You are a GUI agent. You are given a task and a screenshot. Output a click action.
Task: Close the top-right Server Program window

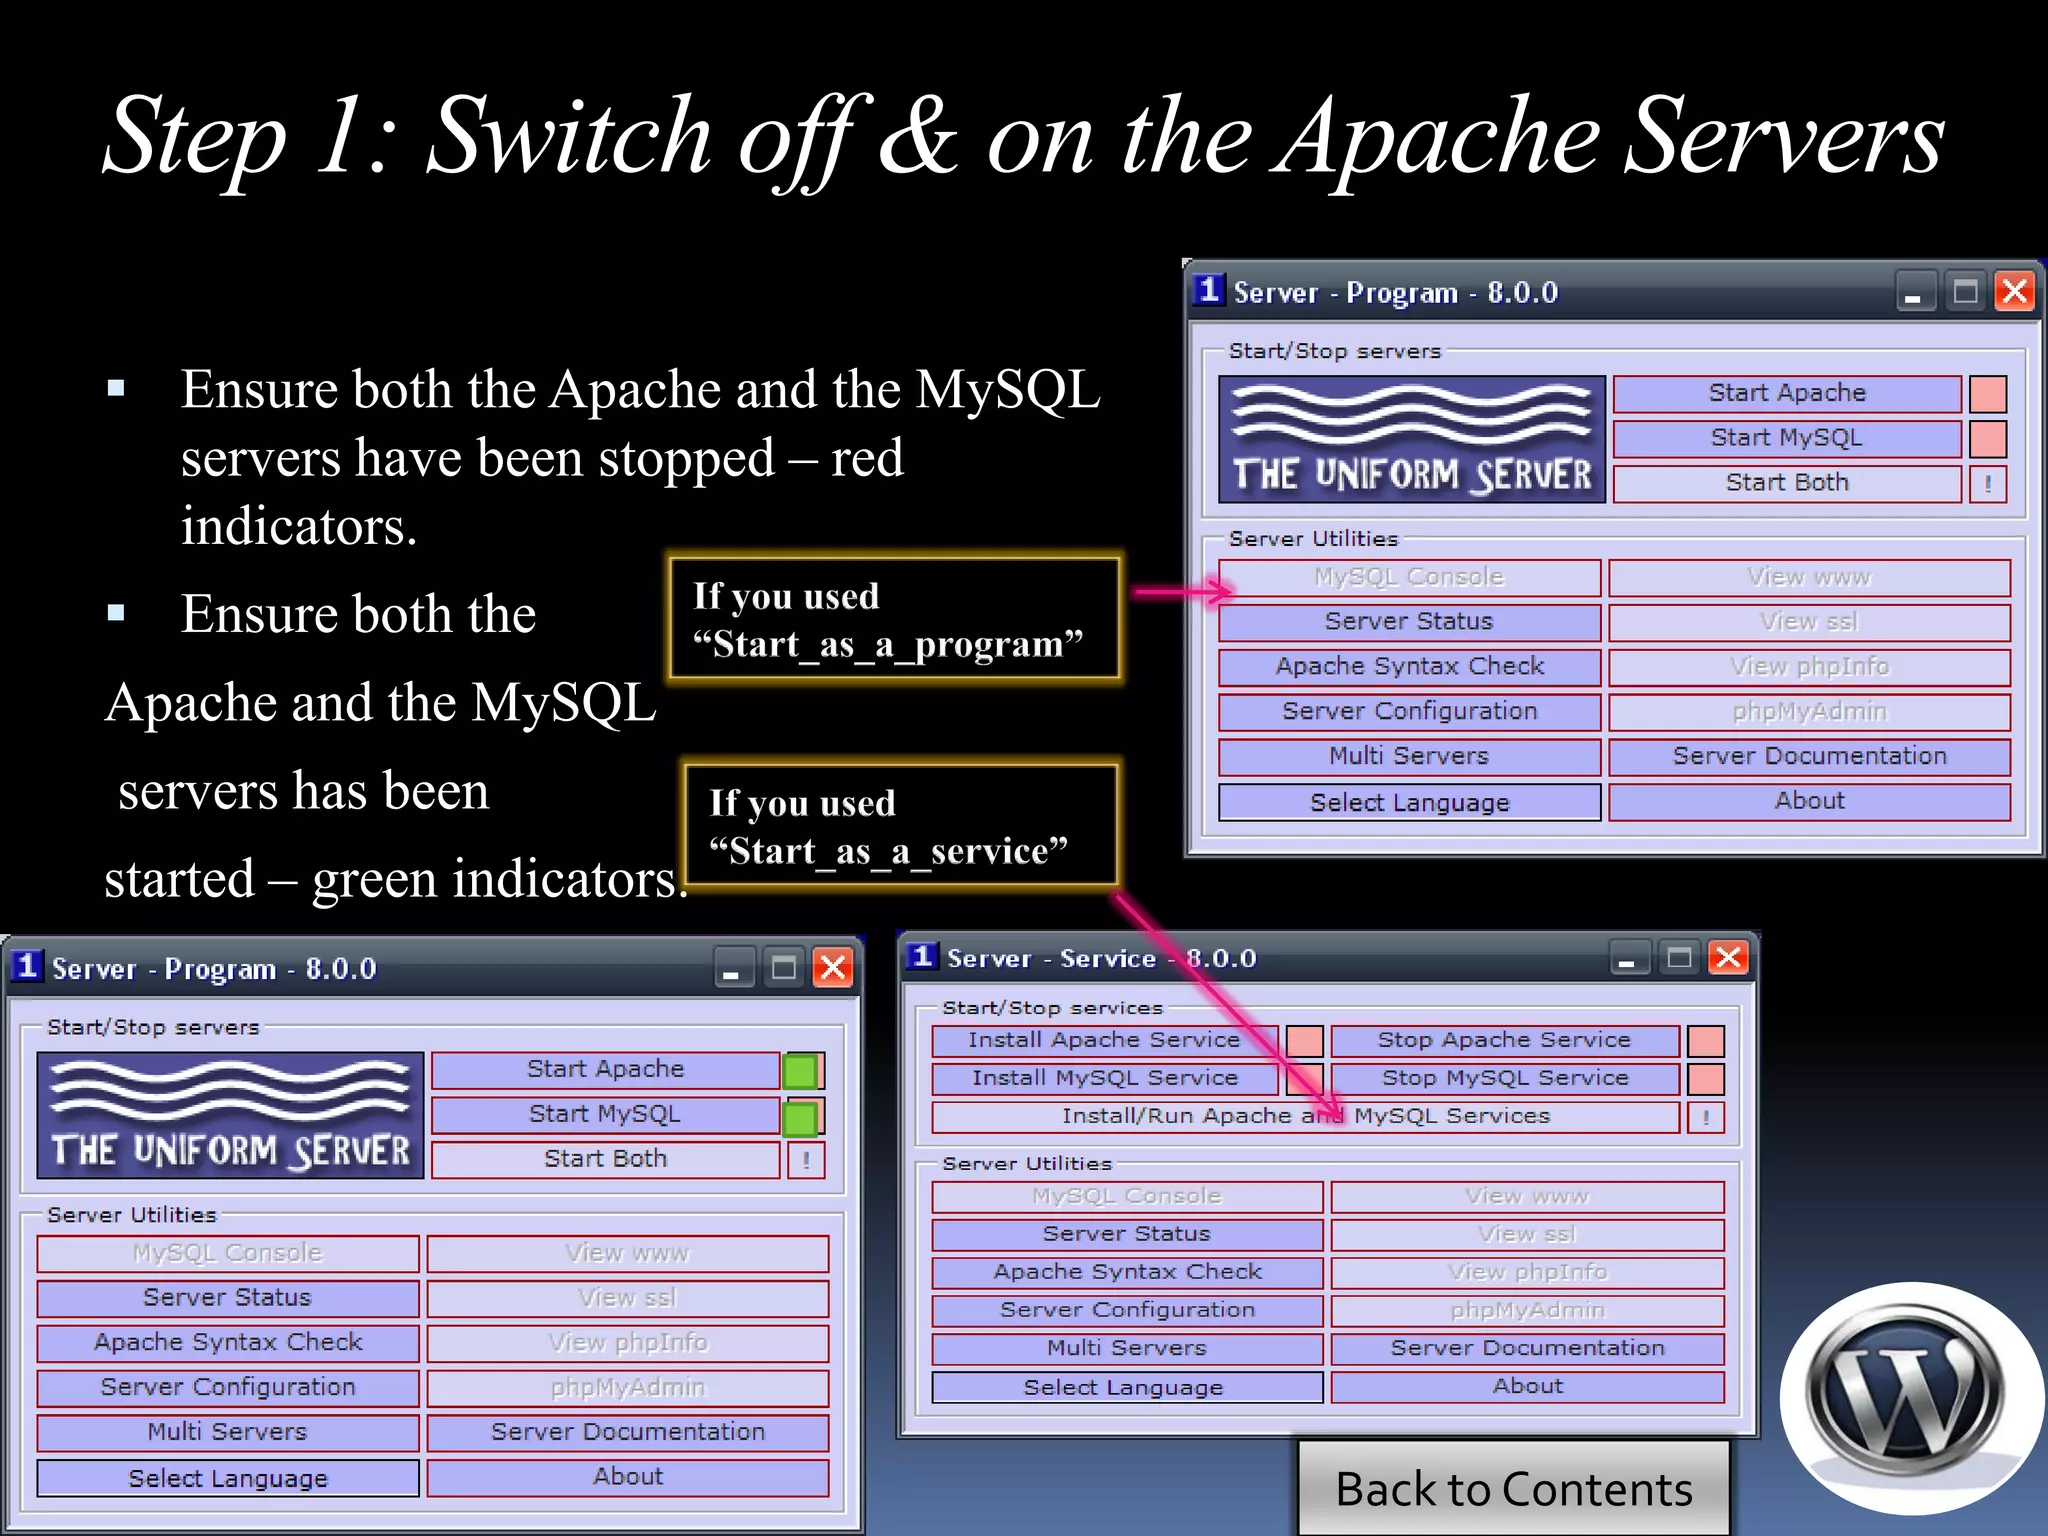[x=2015, y=292]
